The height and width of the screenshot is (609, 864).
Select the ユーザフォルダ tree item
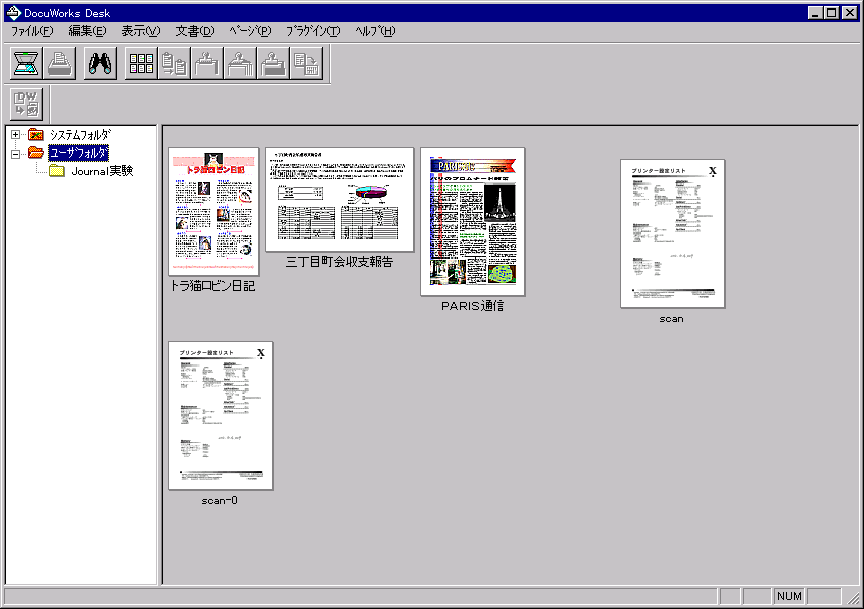pos(78,153)
